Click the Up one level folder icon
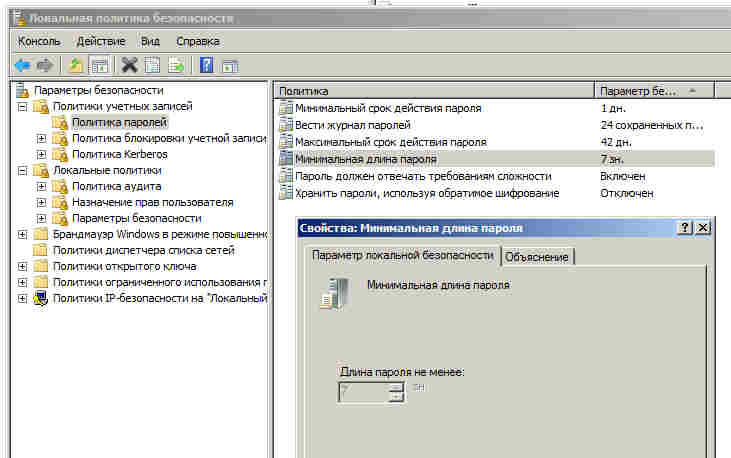 [75, 66]
